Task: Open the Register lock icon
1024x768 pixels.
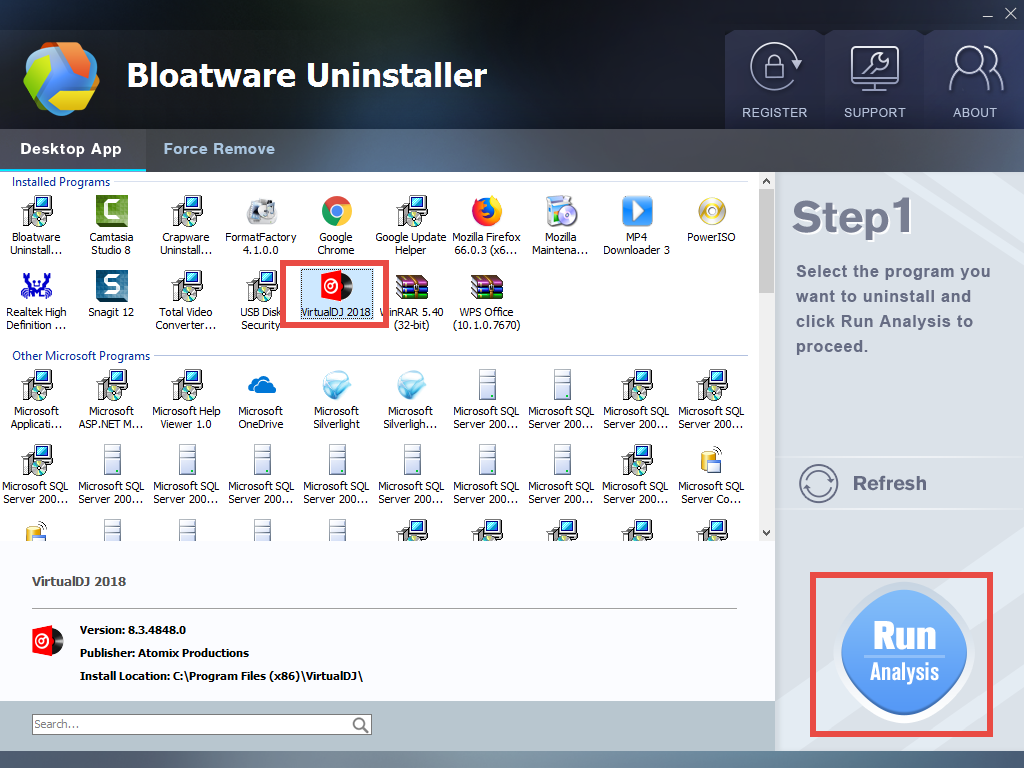Action: tap(775, 68)
